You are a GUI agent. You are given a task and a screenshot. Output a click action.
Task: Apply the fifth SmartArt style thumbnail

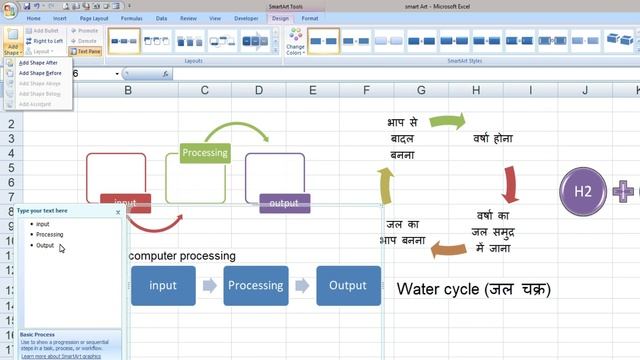[454, 41]
